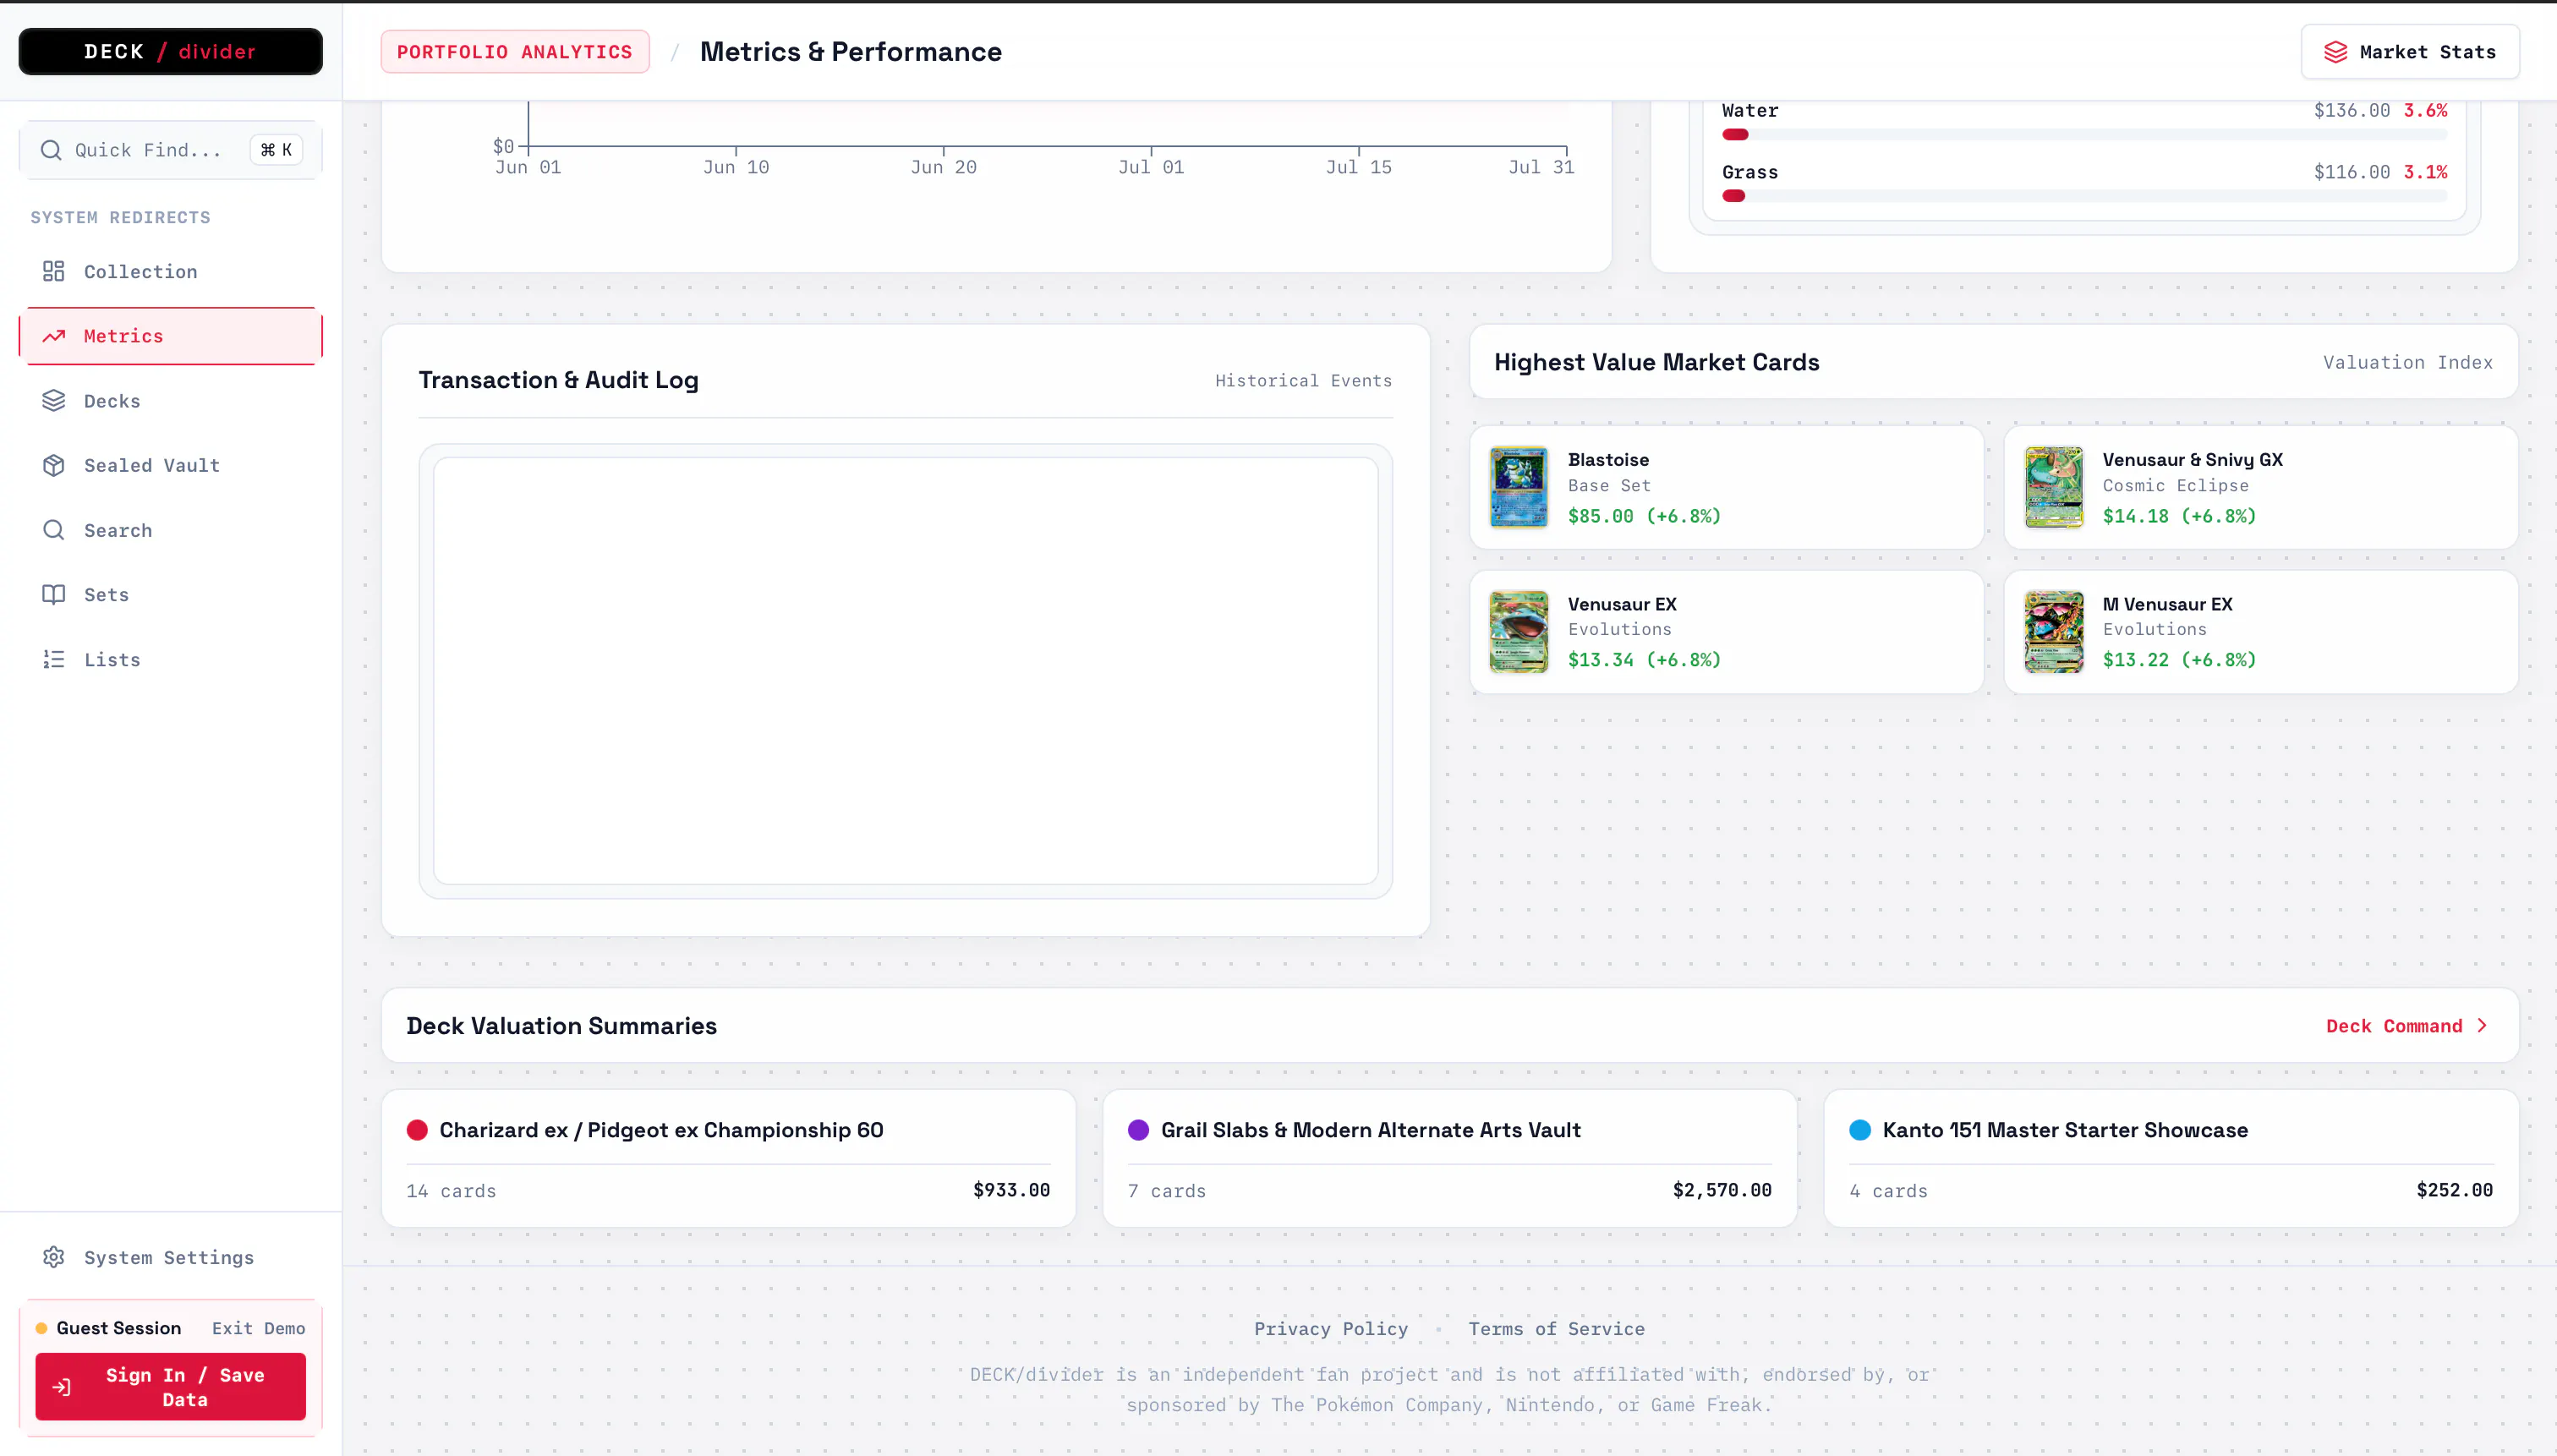Click the Decks layers icon
The width and height of the screenshot is (2557, 1456).
53,401
